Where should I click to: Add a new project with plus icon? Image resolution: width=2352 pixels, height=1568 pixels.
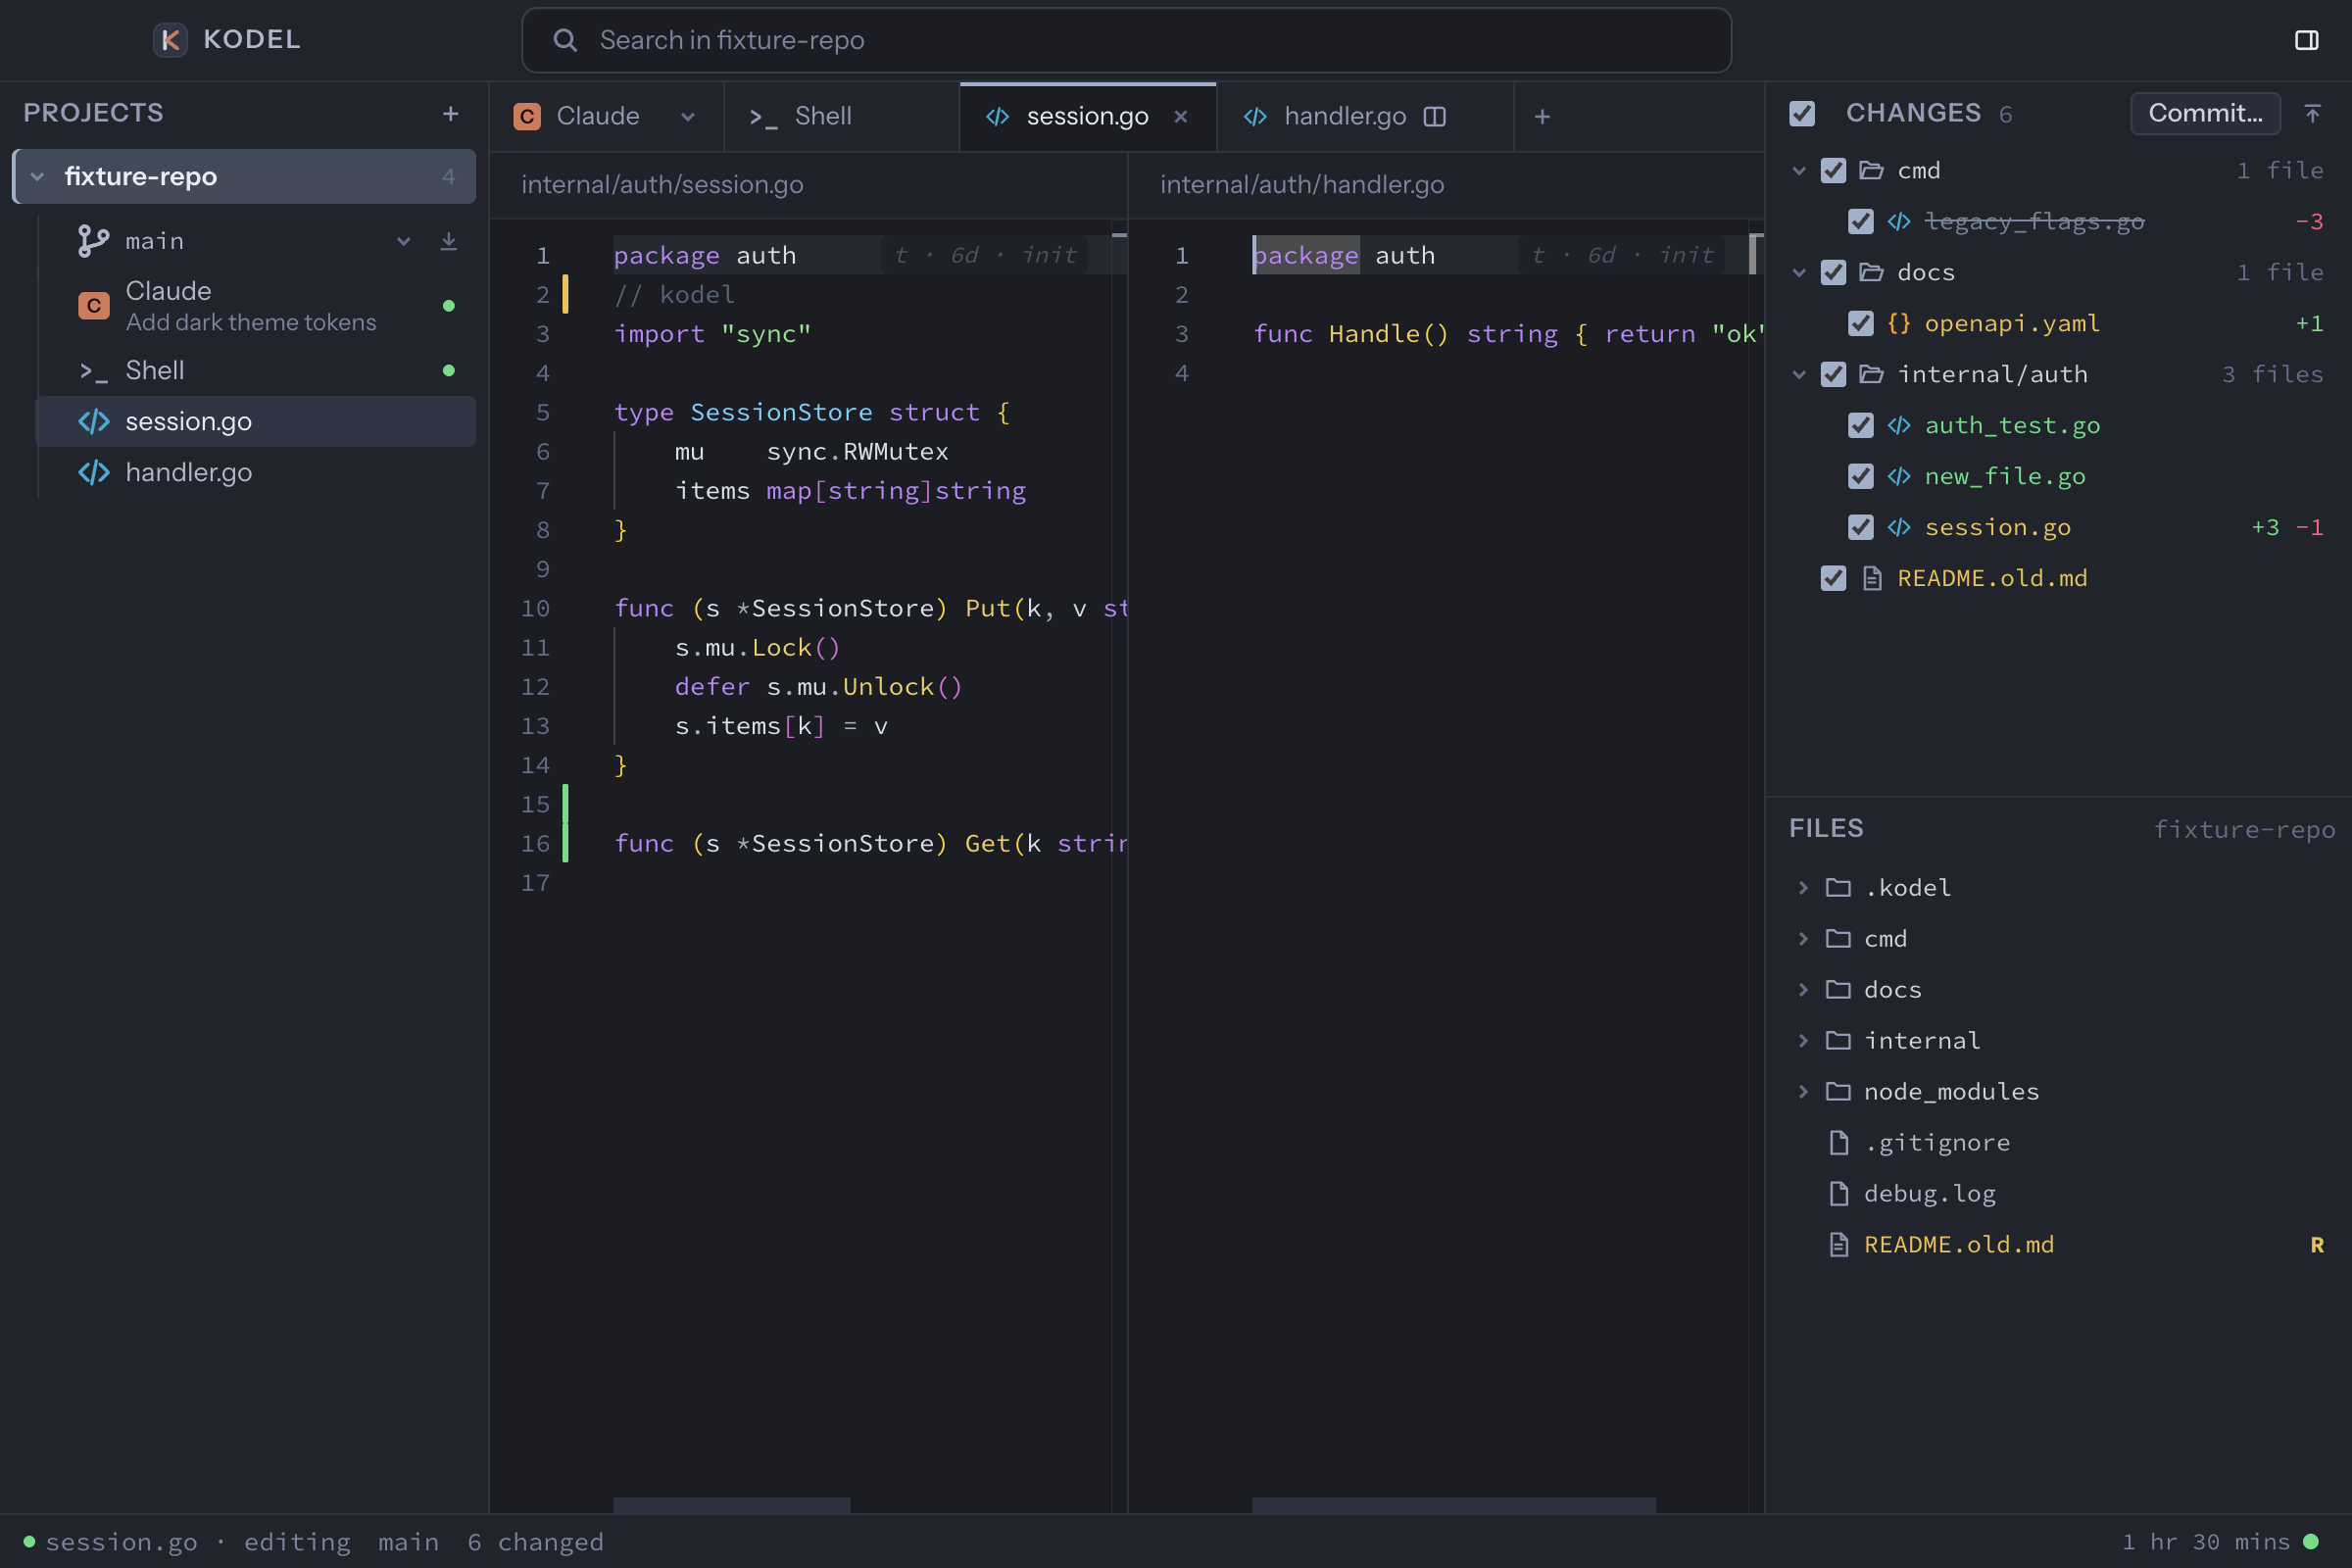click(x=450, y=114)
